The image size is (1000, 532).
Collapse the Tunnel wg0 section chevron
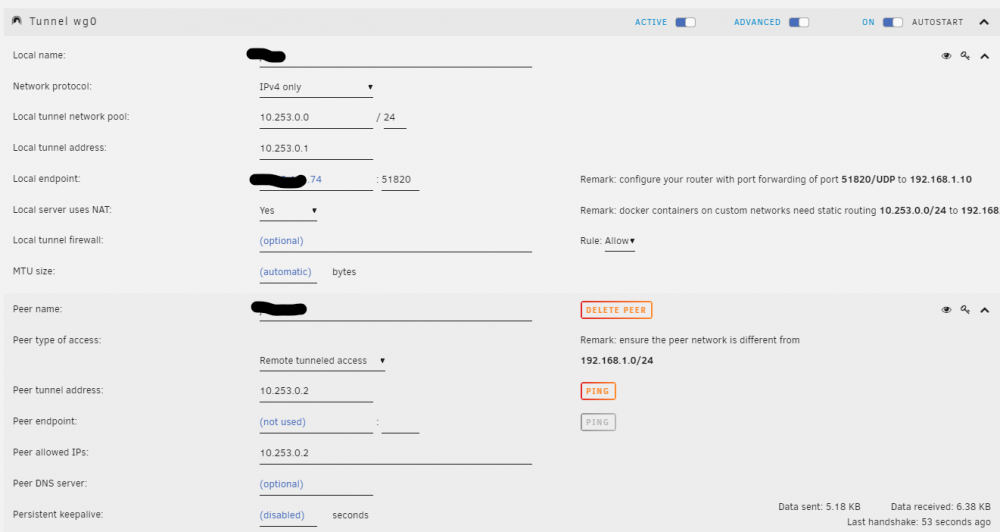pos(984,22)
